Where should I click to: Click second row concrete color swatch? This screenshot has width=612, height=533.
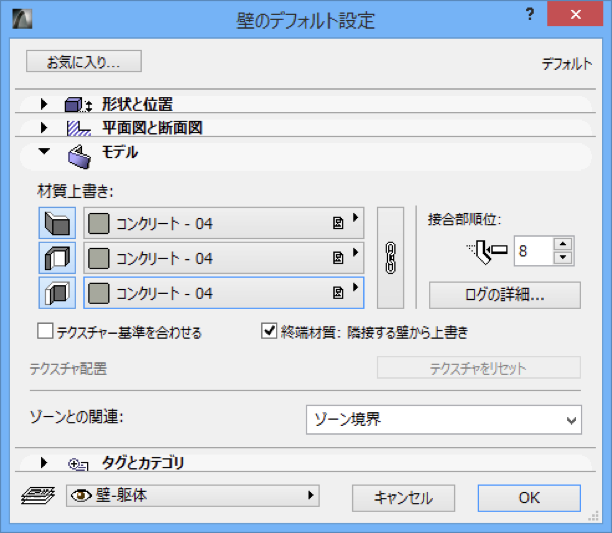(x=99, y=258)
